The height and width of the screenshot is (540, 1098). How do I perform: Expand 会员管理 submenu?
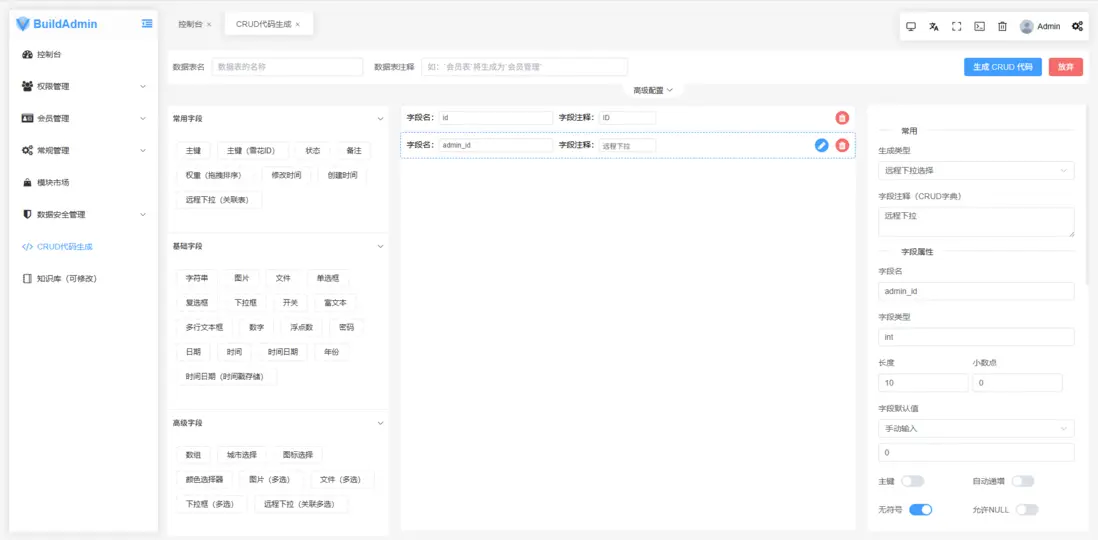(x=143, y=118)
